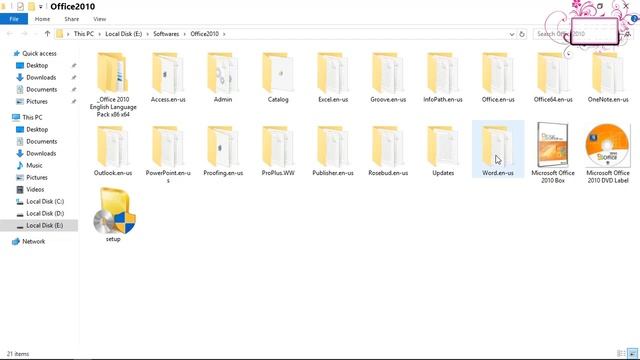Select the Office.en-us folder
This screenshot has width=640, height=360.
pyautogui.click(x=498, y=78)
